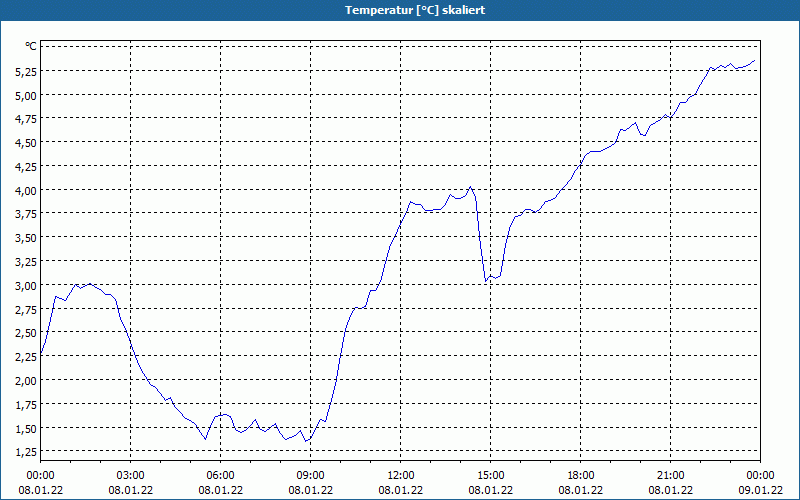Pick the 15:00 time axis label
Viewport: 800px width, 500px height.
491,476
